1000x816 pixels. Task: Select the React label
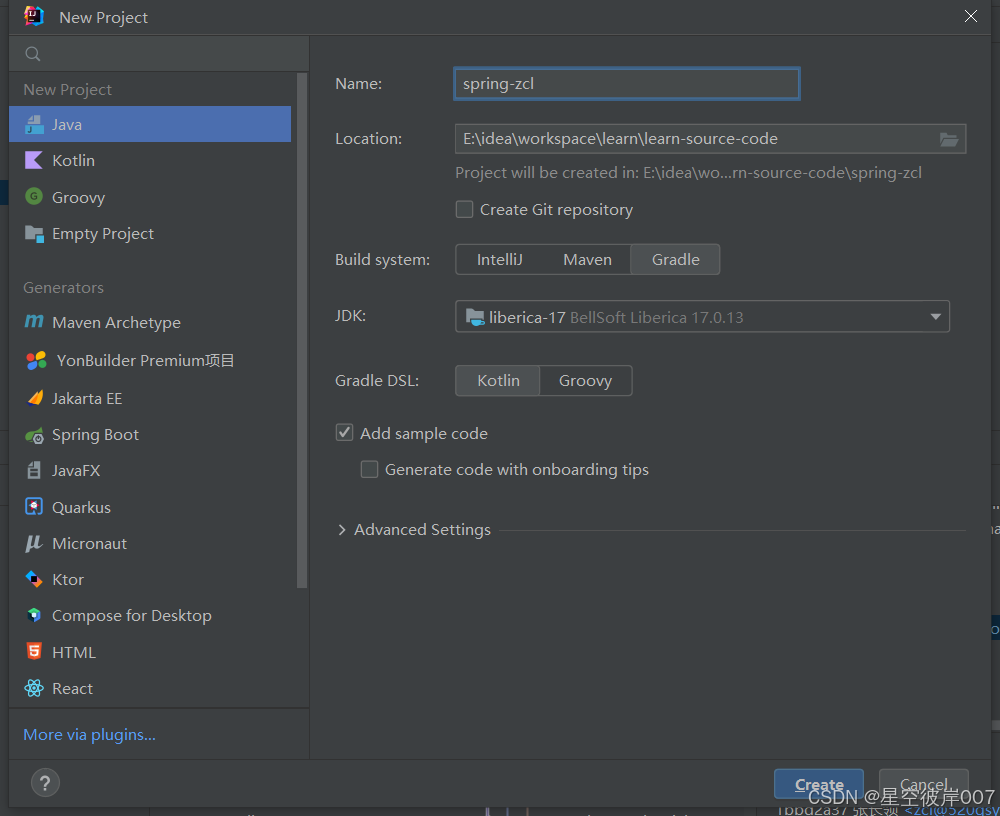(72, 689)
